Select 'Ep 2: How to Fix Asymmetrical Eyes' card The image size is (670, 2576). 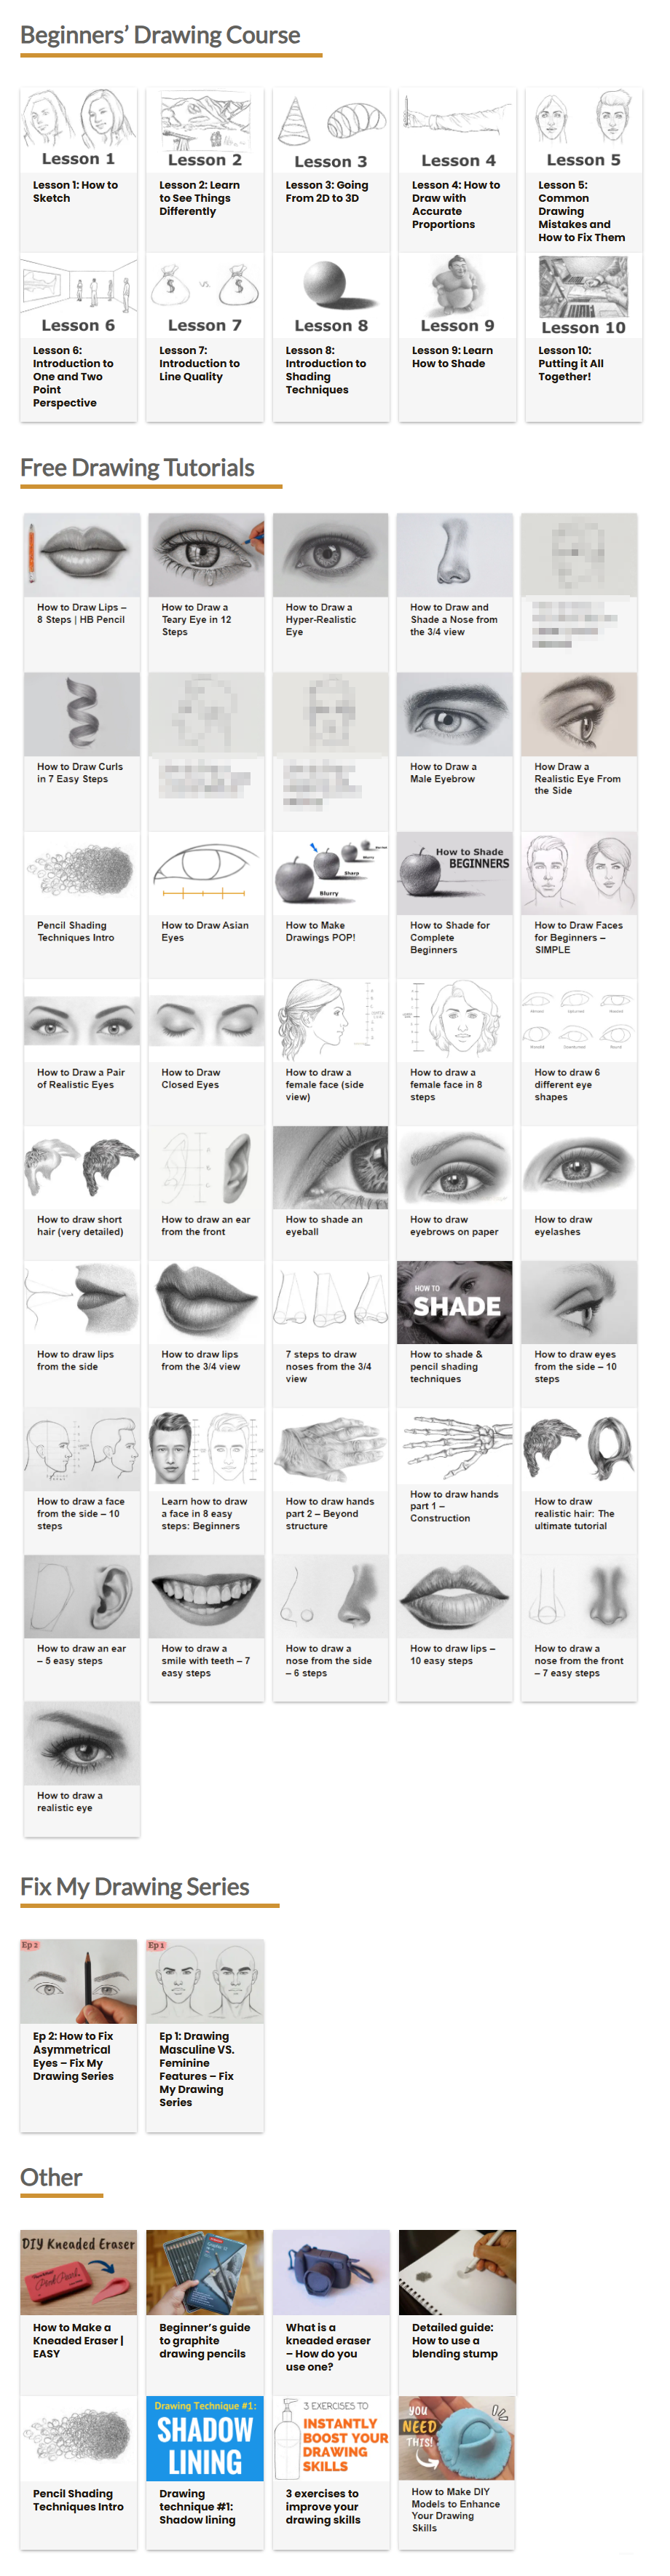click(x=78, y=2036)
